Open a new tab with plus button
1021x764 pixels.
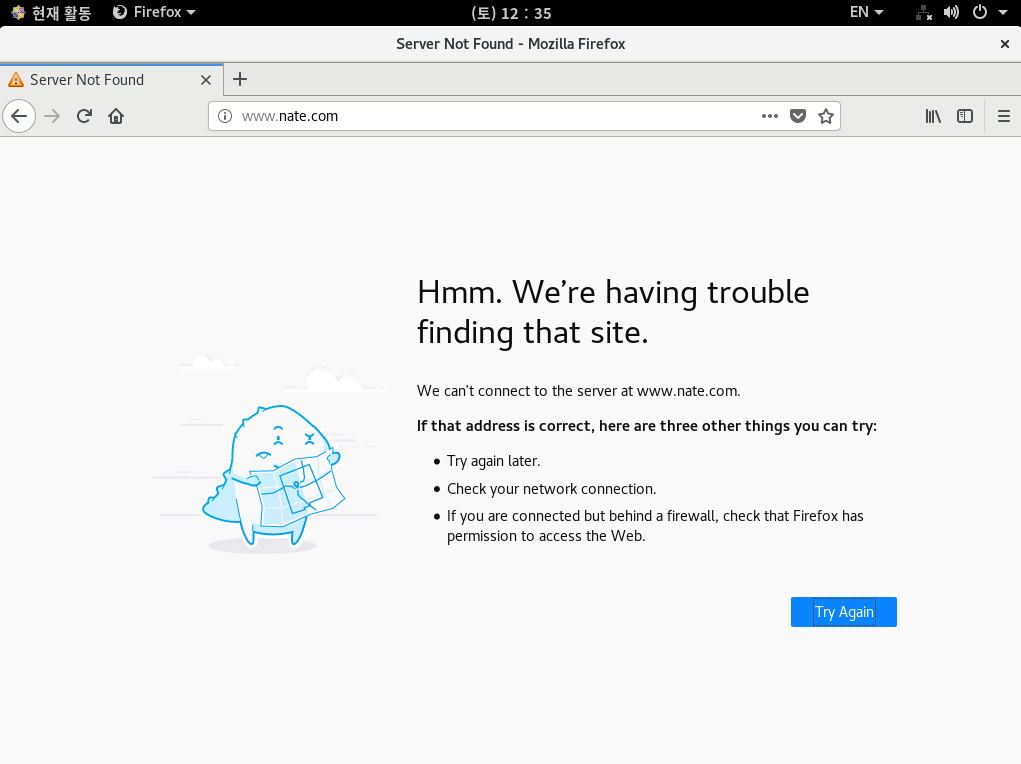click(x=240, y=79)
